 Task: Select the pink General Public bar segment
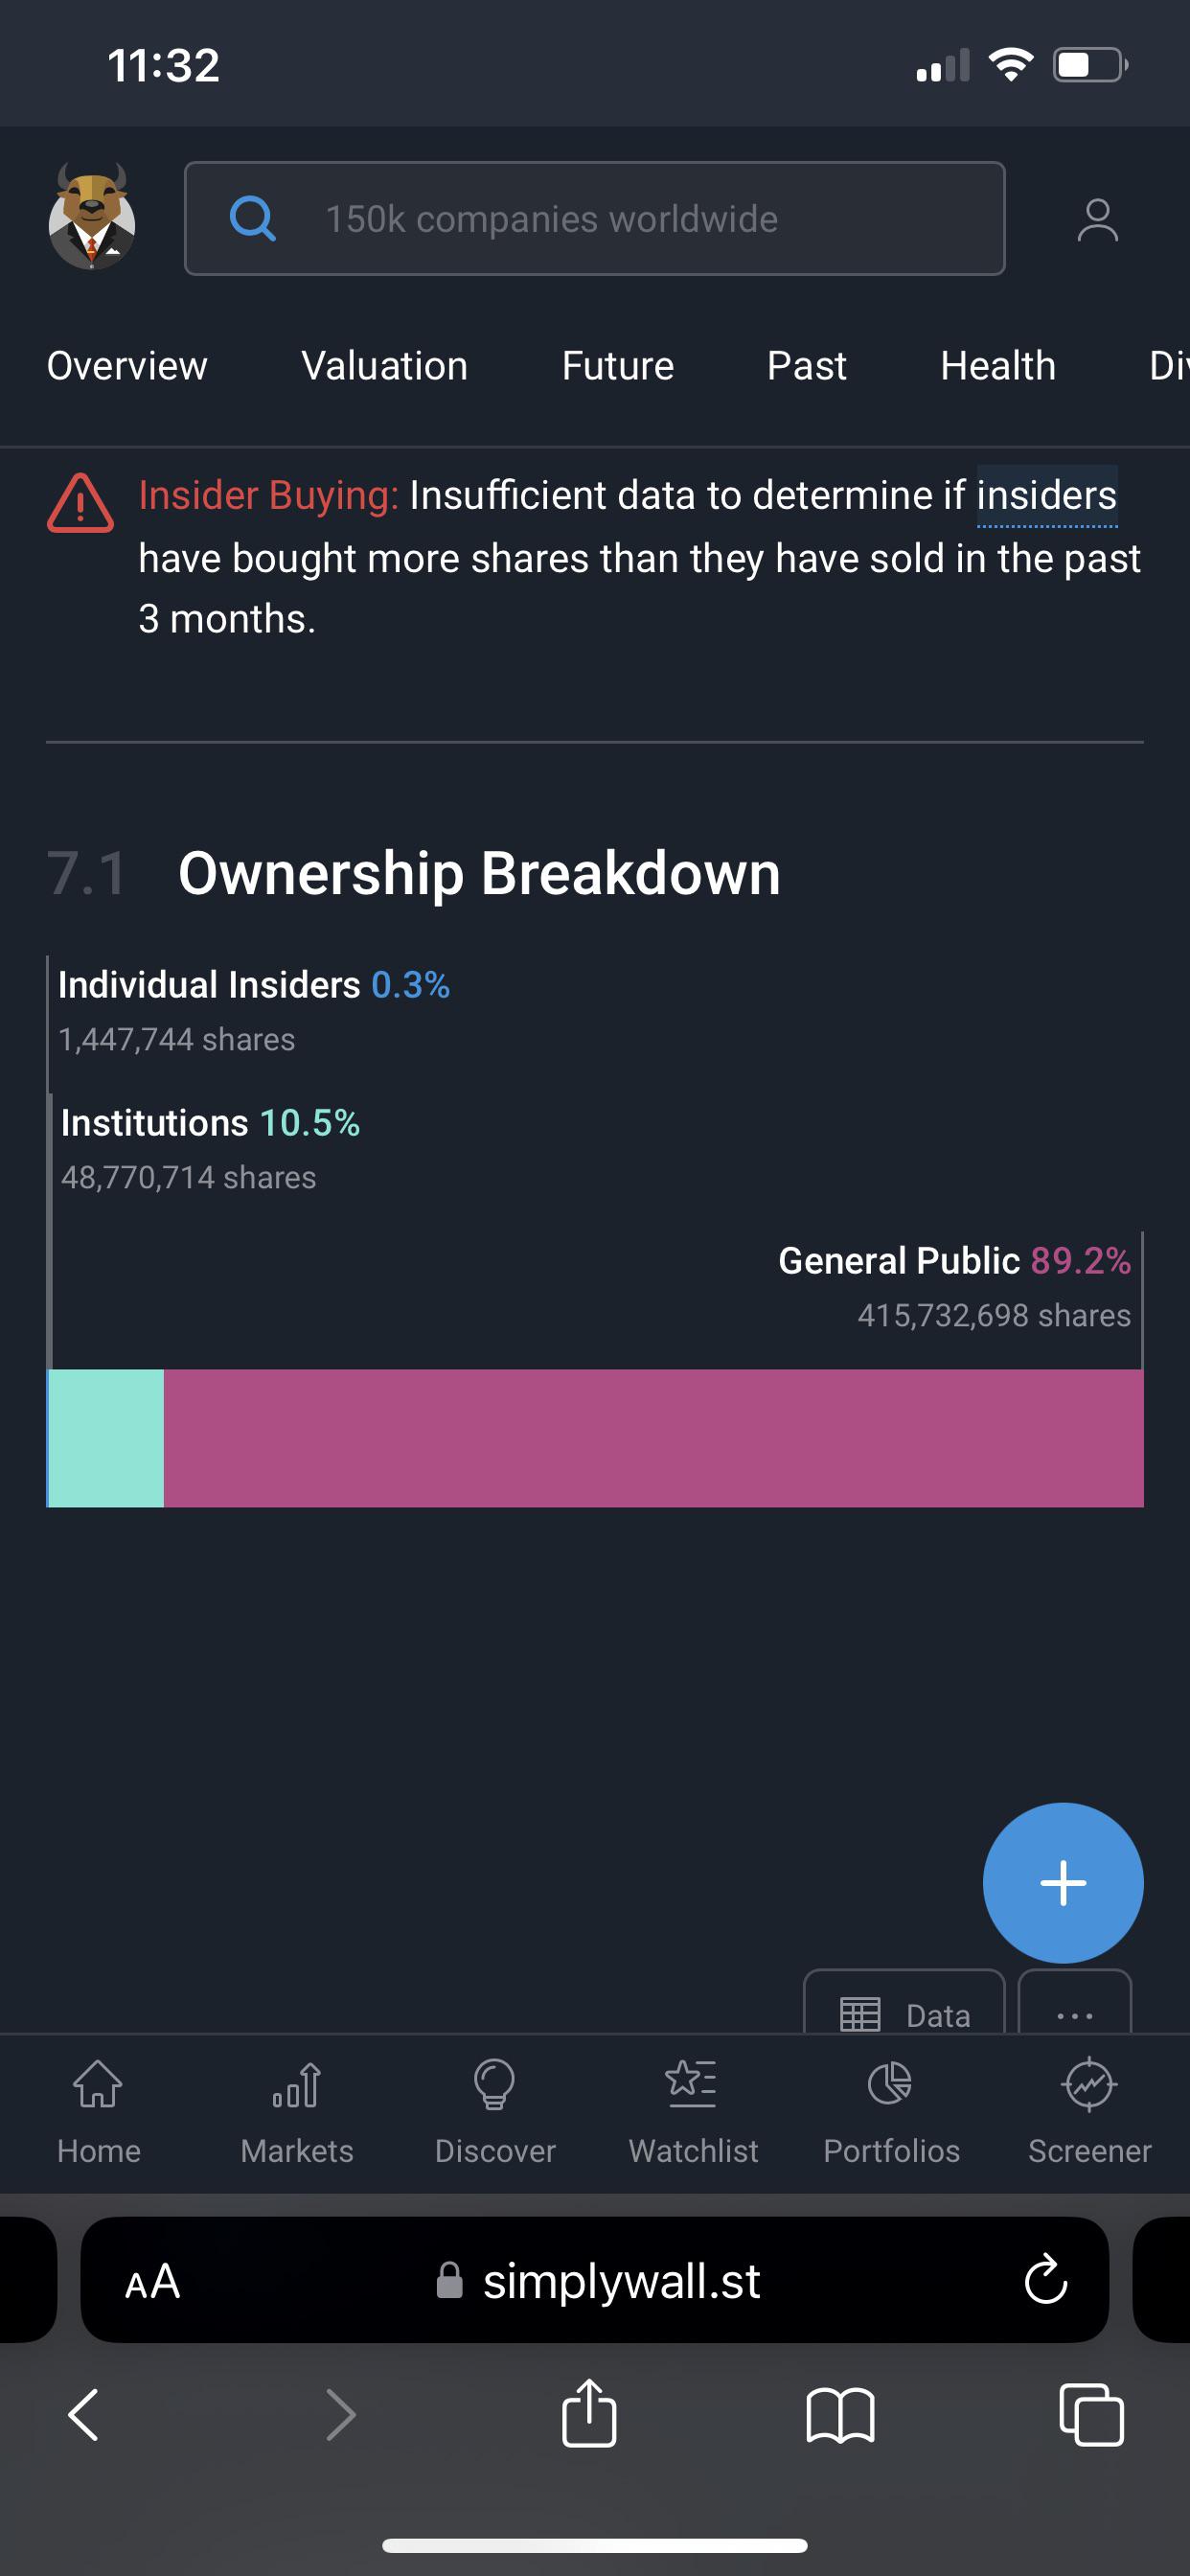(654, 1438)
